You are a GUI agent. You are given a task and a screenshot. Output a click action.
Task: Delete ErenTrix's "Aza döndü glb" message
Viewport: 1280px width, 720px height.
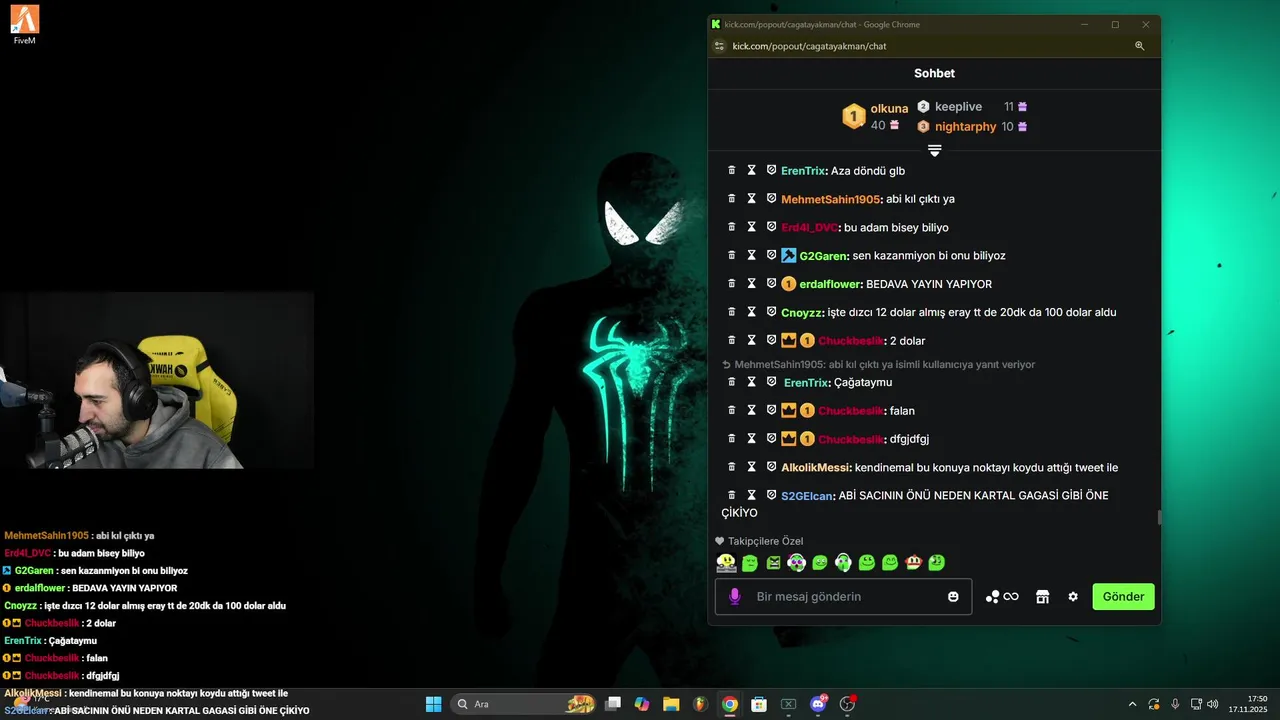[731, 170]
